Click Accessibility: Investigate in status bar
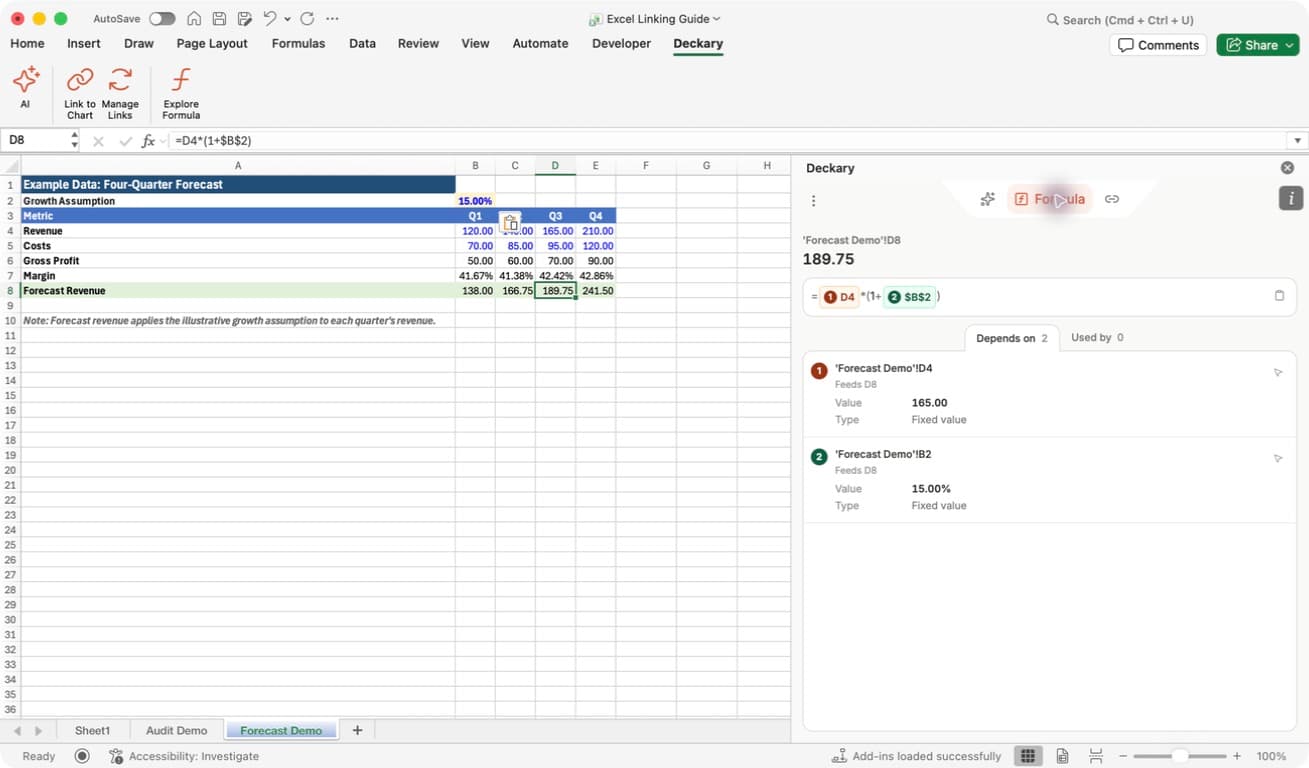 (x=184, y=757)
